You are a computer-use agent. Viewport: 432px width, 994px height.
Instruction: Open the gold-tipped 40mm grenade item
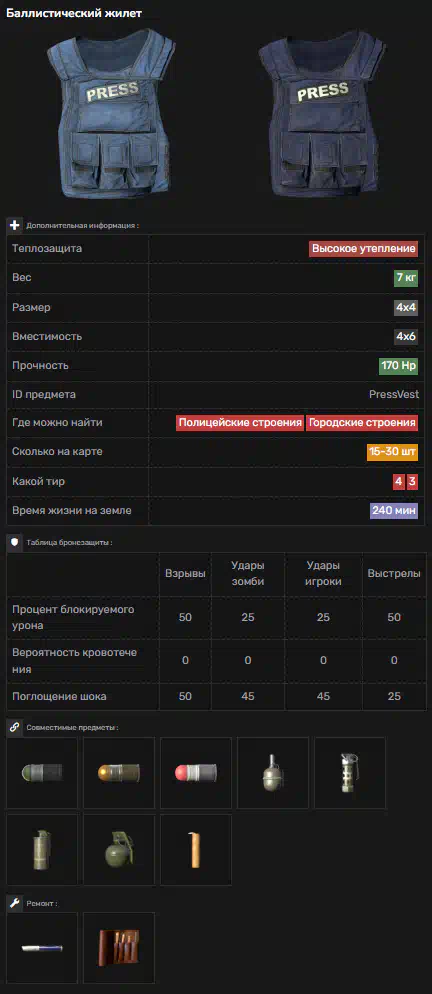pyautogui.click(x=119, y=773)
